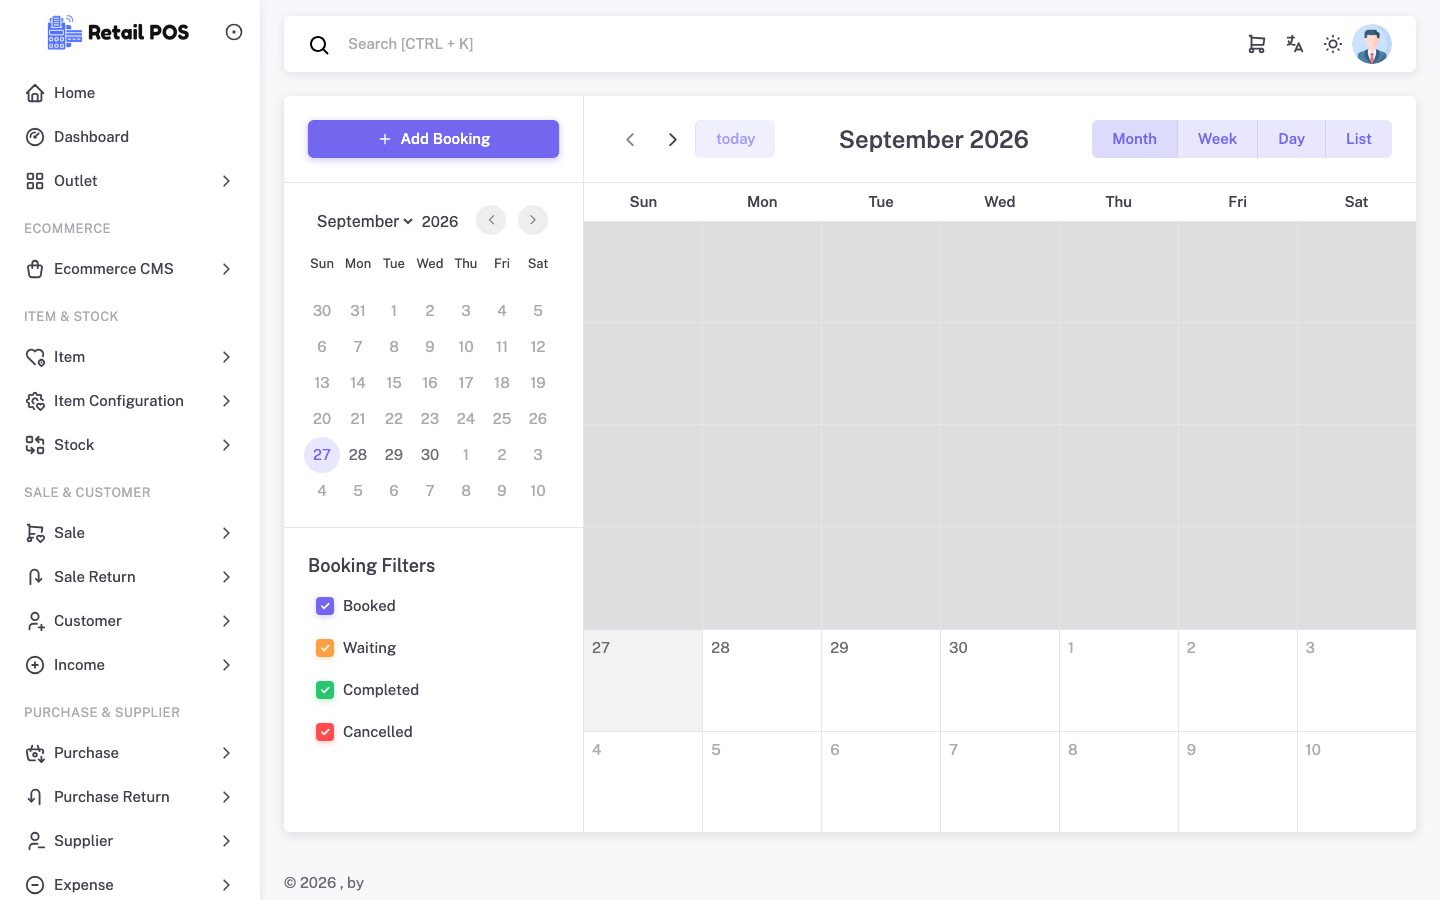Click the Sale cart icon in sidebar
This screenshot has height=900, width=1440.
coord(35,533)
